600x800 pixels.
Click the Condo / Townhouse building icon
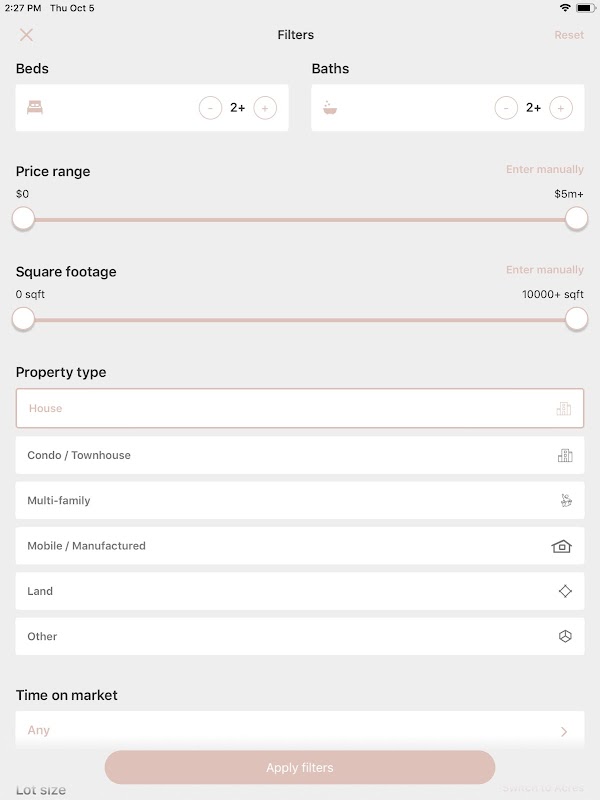[x=565, y=455]
